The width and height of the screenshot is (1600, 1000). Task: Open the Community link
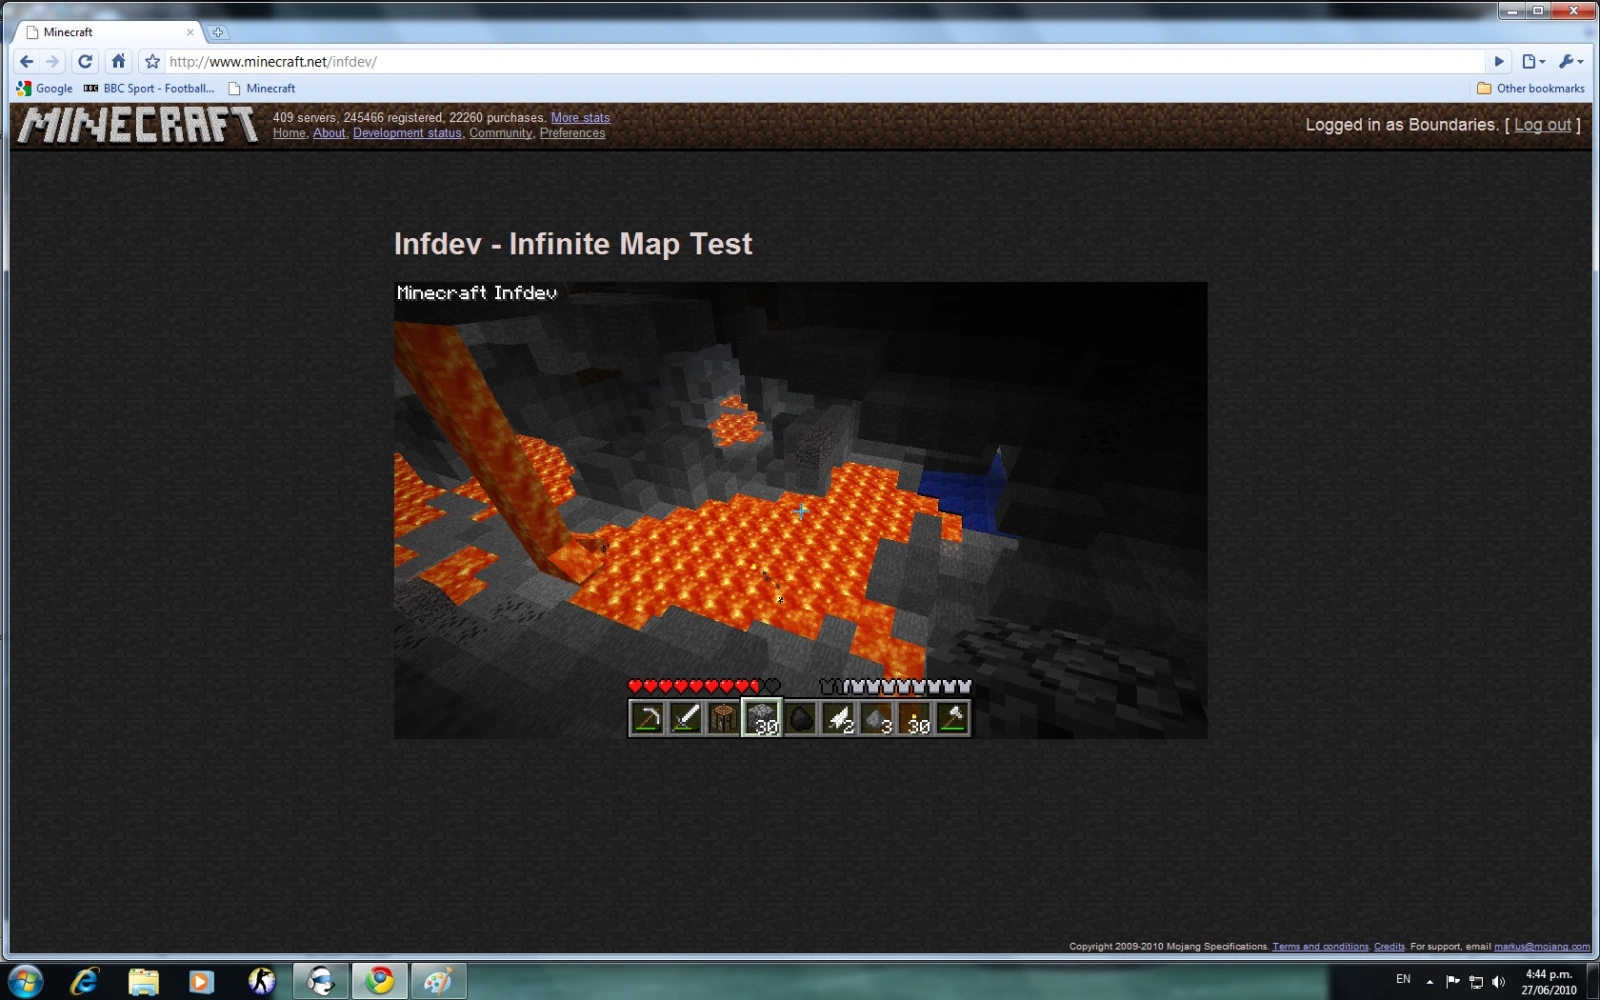(x=501, y=133)
